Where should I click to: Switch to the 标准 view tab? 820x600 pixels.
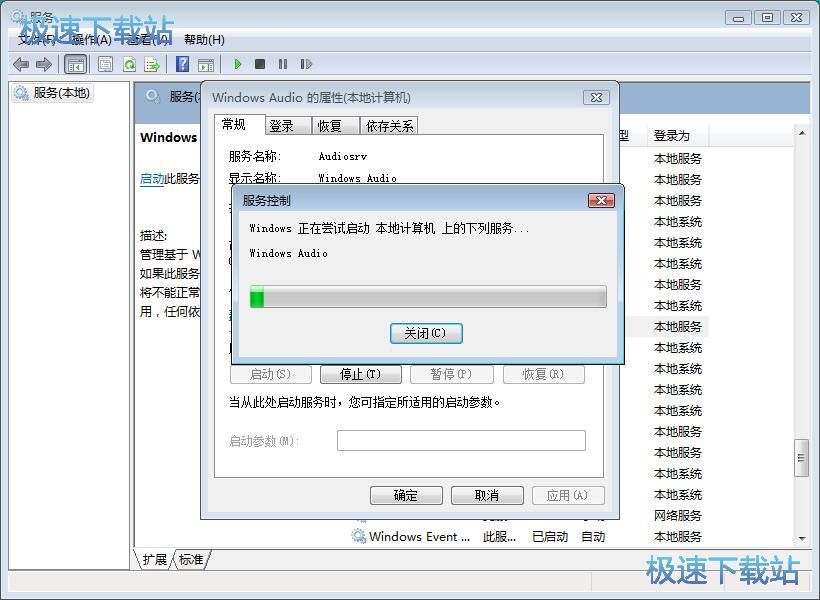(191, 560)
